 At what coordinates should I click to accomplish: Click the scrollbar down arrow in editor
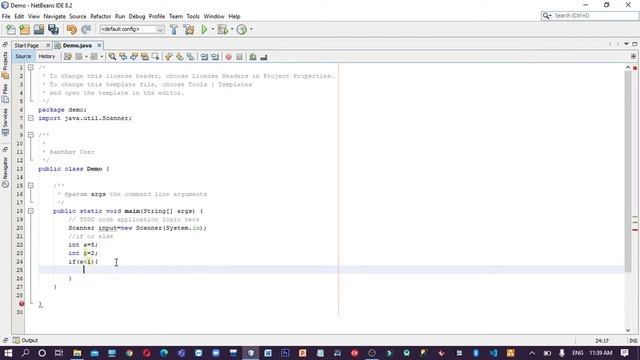pyautogui.click(x=628, y=330)
